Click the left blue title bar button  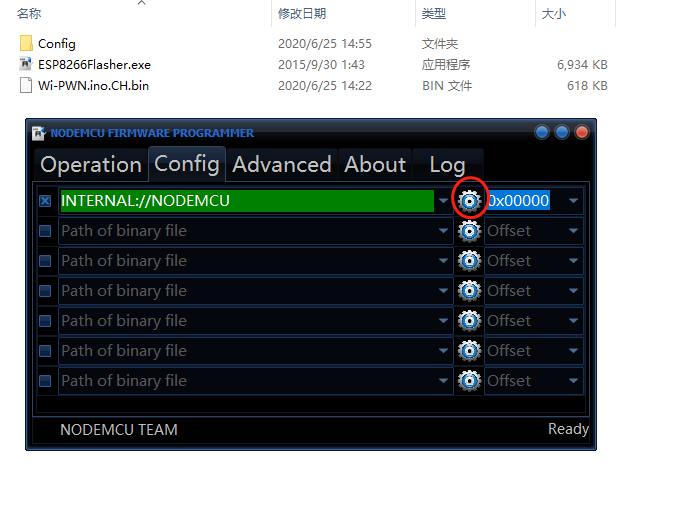pos(542,132)
